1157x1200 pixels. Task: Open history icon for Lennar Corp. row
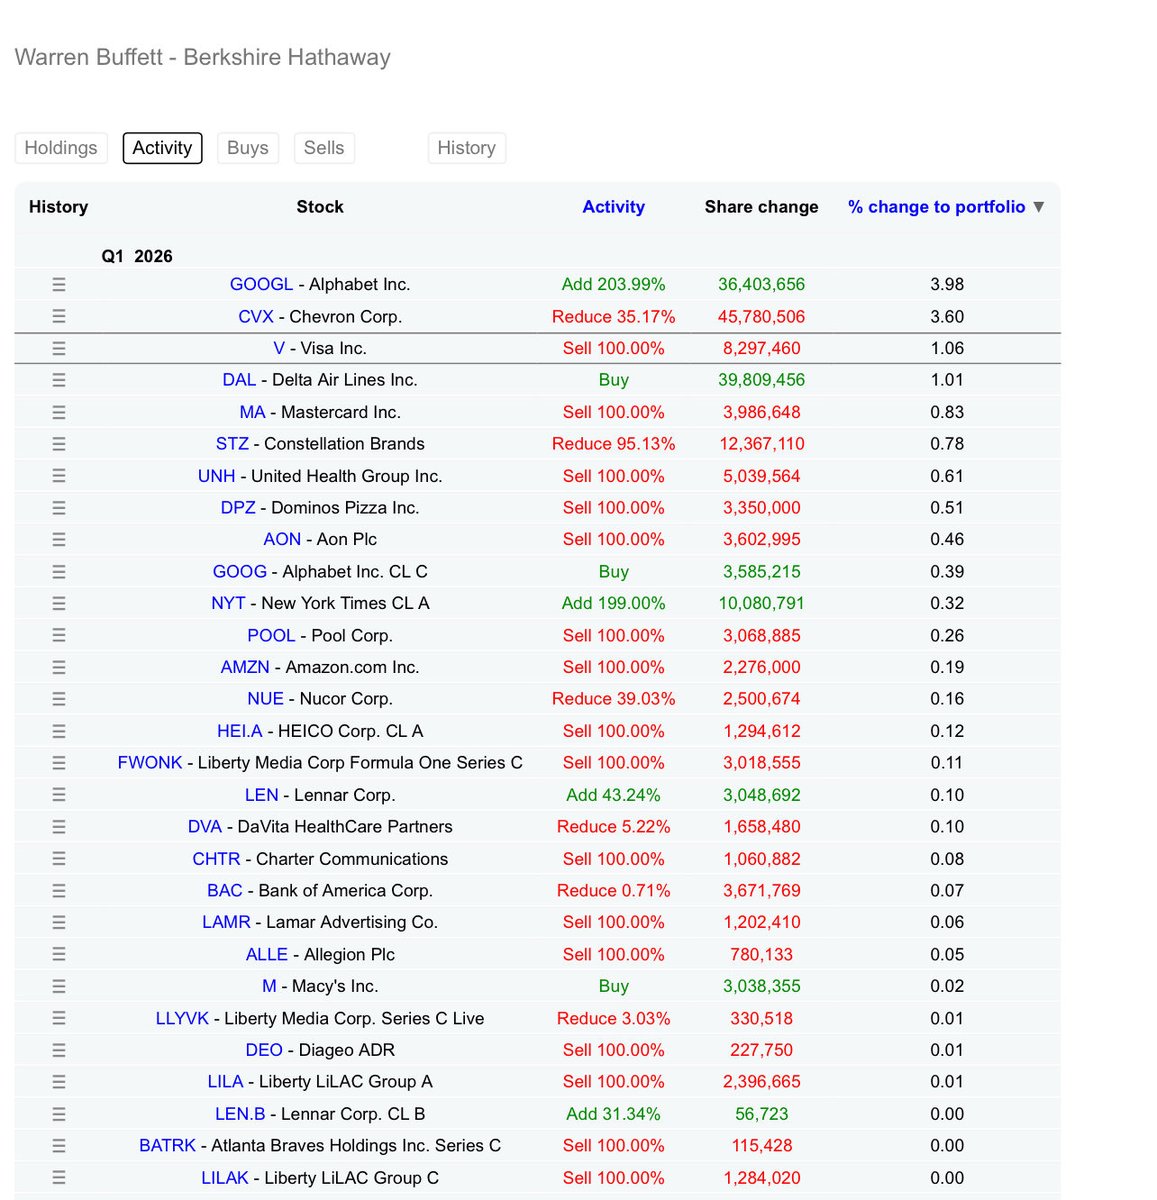point(59,795)
